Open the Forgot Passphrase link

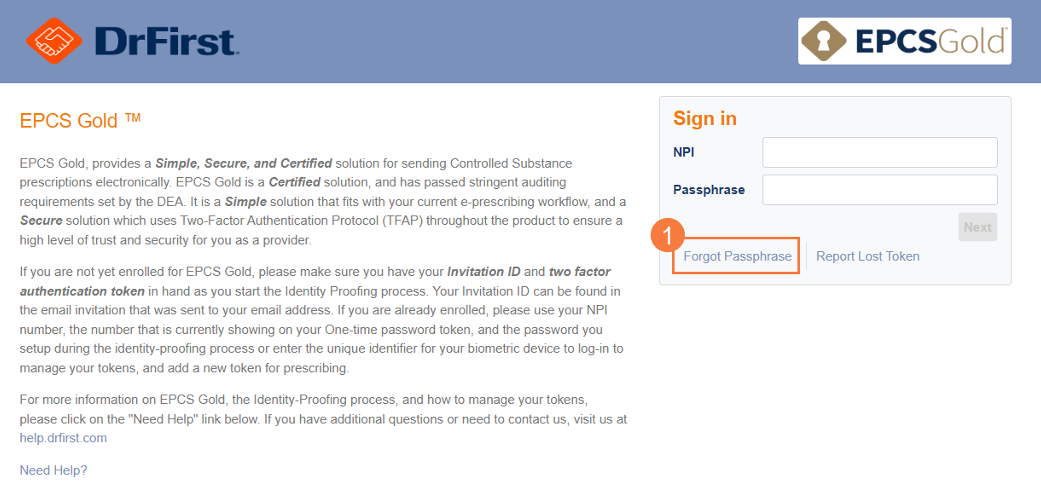click(737, 256)
